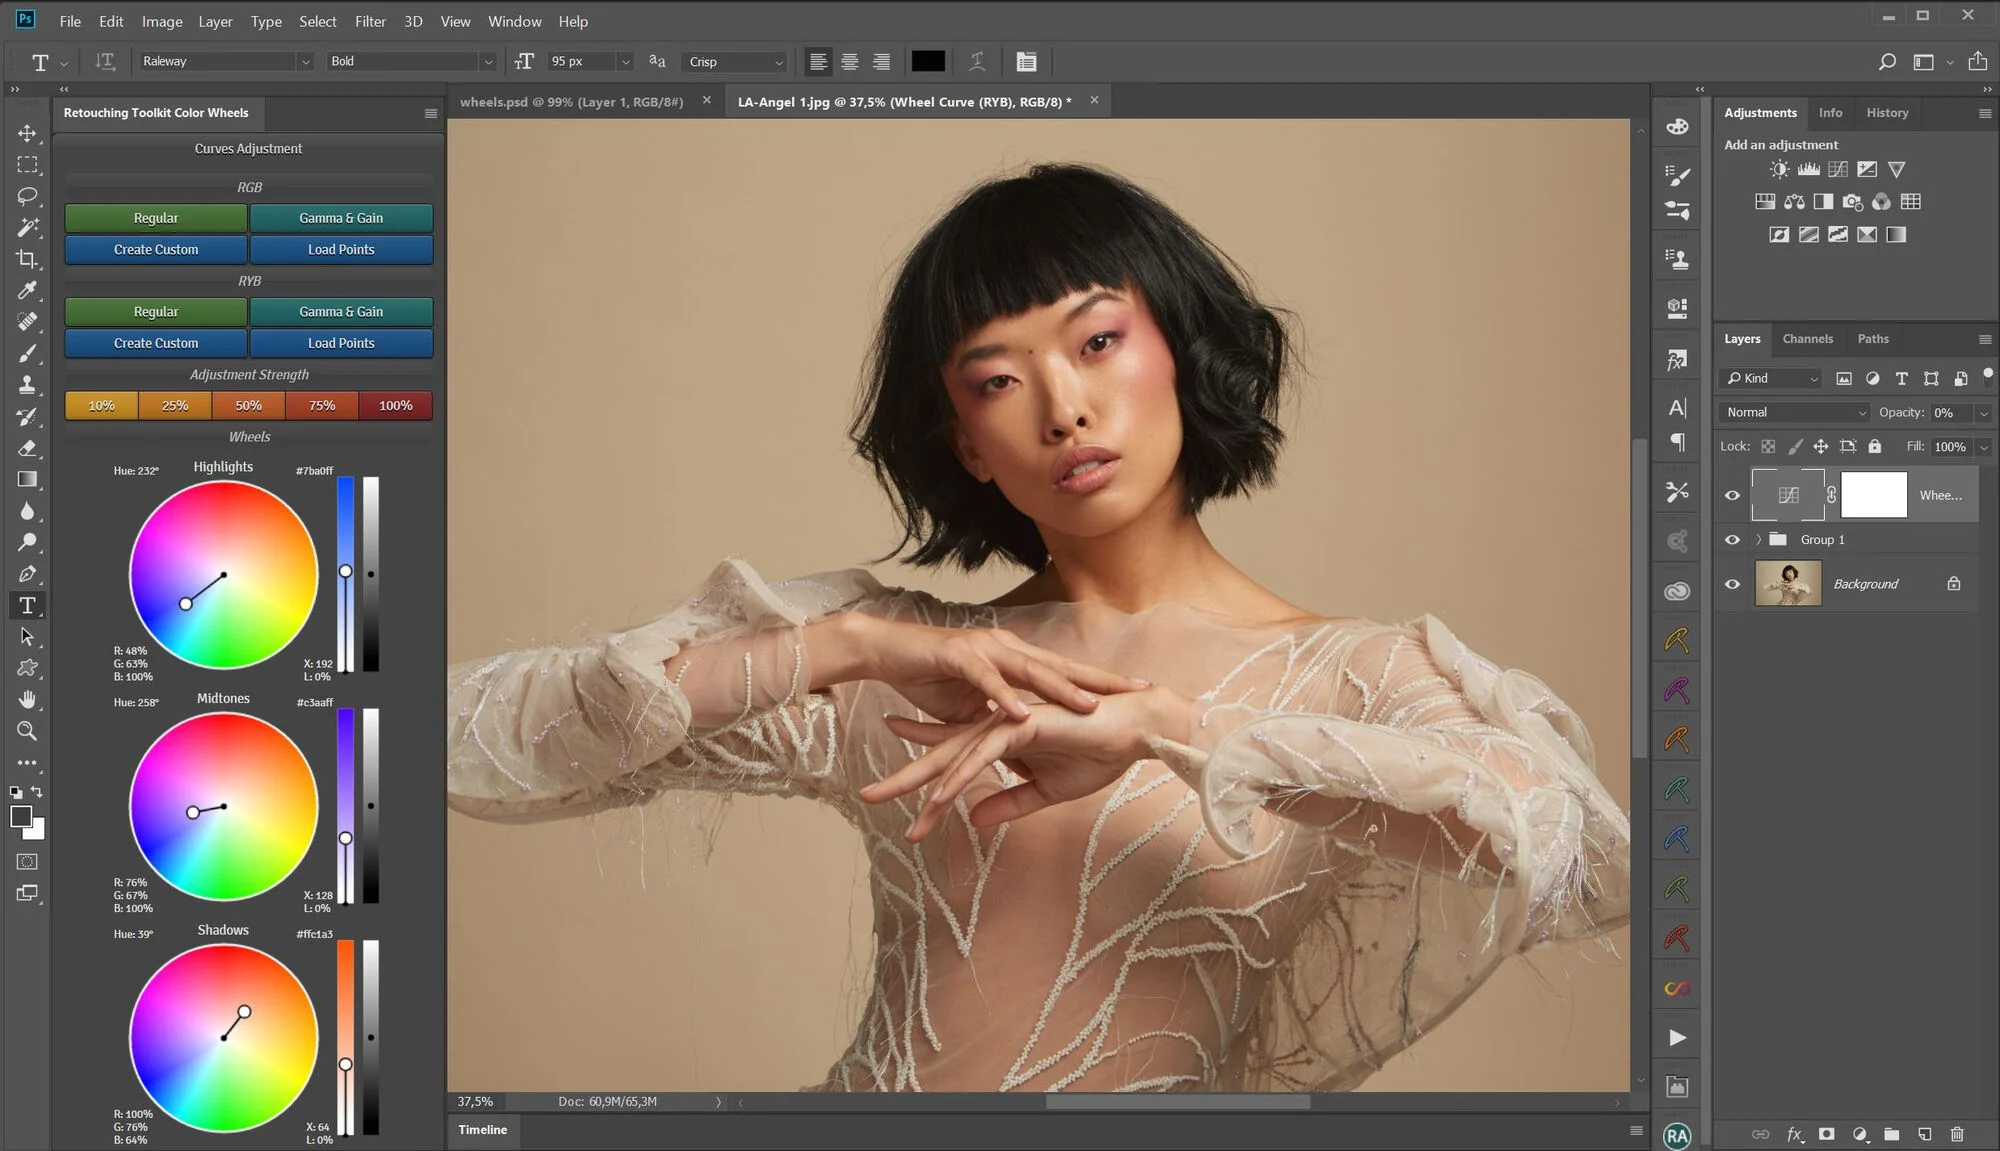Delete layer with trash icon
This screenshot has height=1151, width=2000.
[1957, 1134]
